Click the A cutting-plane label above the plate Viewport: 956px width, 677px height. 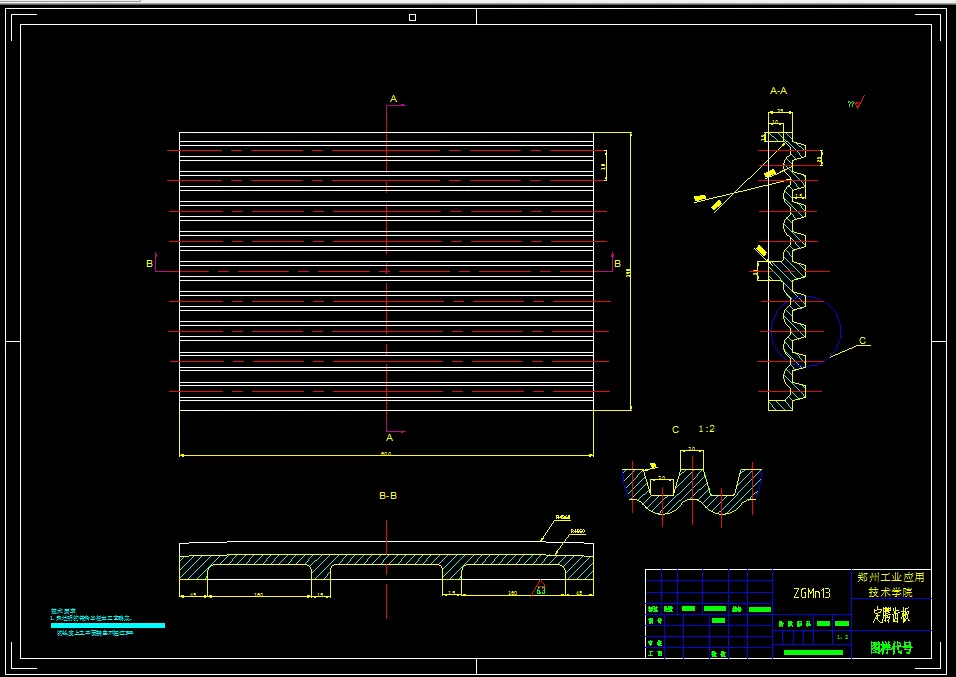tap(393, 98)
